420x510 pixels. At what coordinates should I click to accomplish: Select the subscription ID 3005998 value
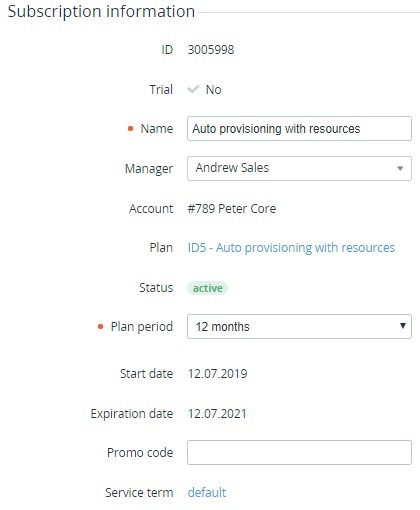tap(211, 50)
